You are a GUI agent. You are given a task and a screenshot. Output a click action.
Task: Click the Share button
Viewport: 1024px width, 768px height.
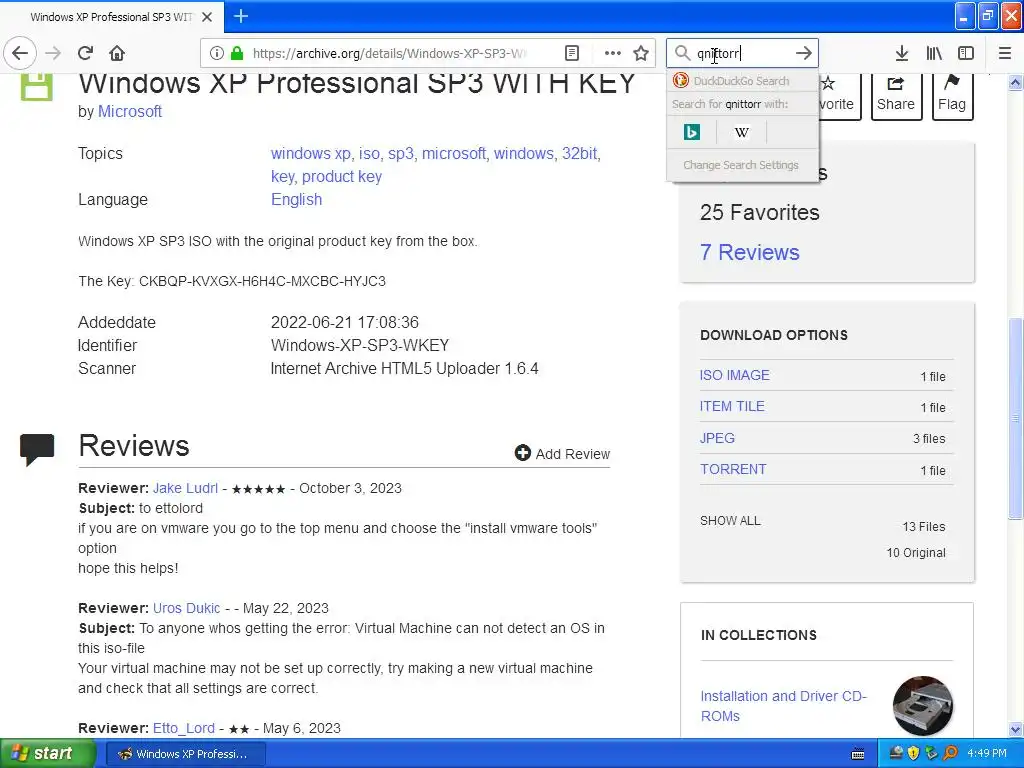(896, 95)
